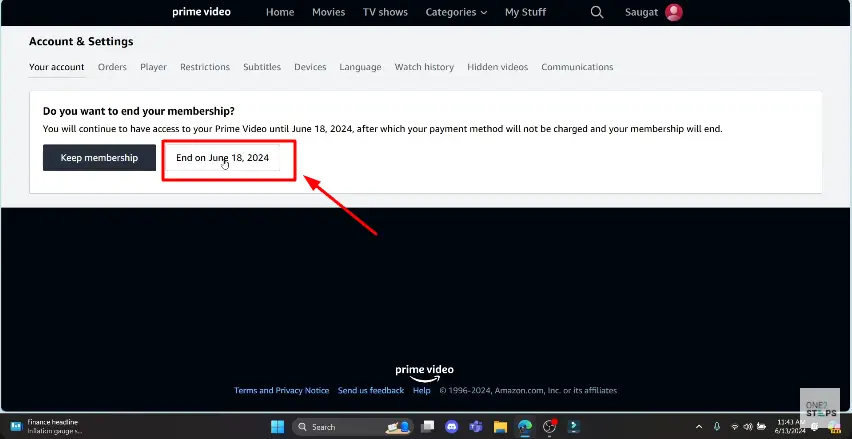Open Discord from the taskbar
This screenshot has width=852, height=439.
(452, 427)
